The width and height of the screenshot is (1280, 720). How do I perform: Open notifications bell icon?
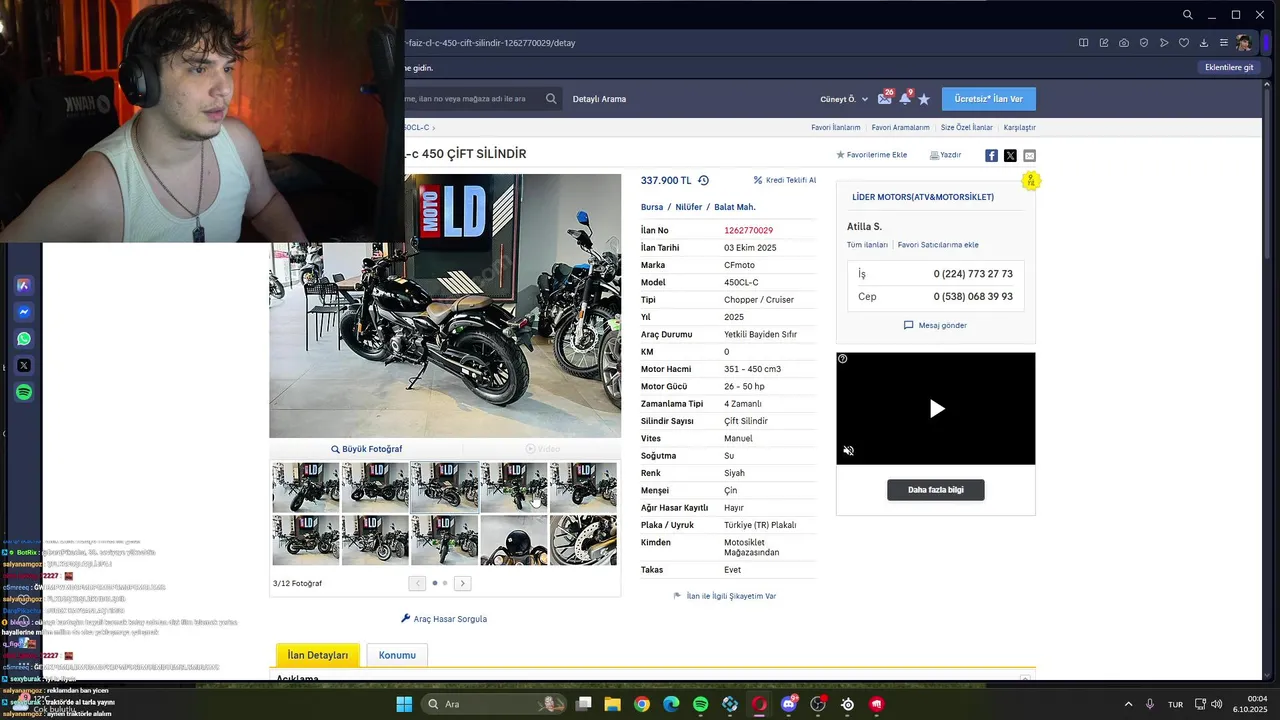click(x=905, y=98)
